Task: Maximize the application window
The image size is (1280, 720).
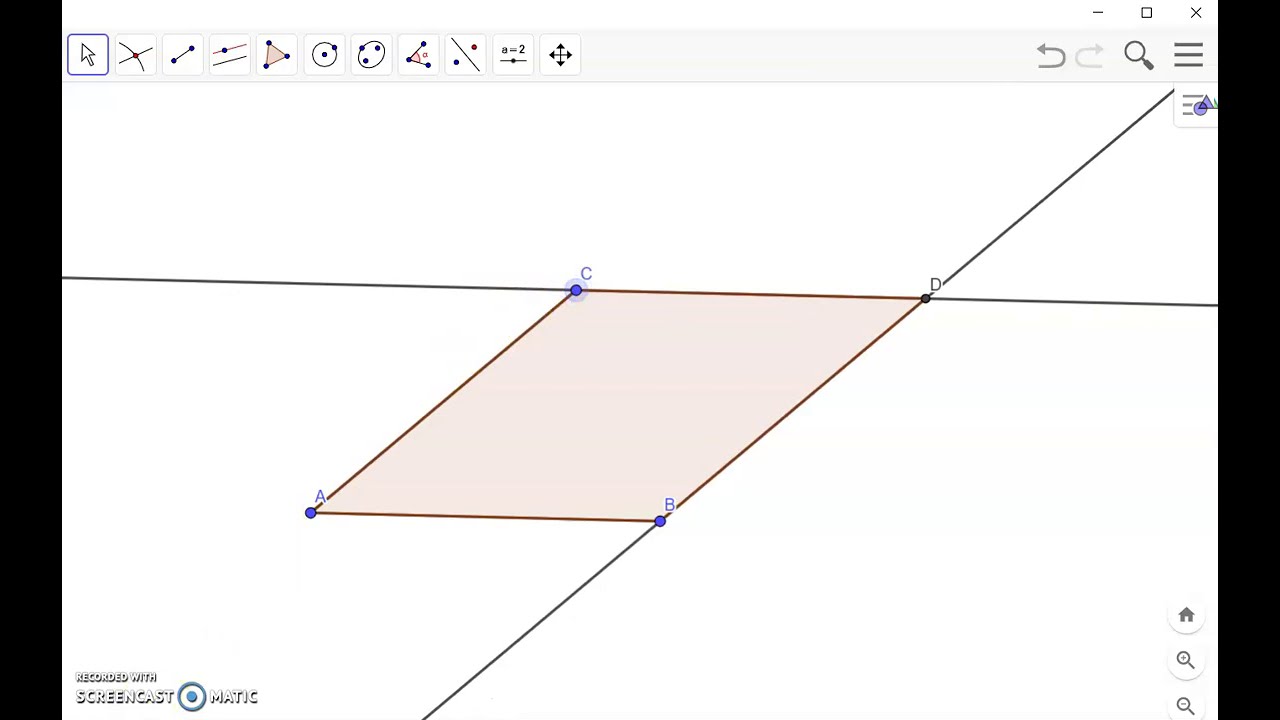Action: pos(1147,13)
